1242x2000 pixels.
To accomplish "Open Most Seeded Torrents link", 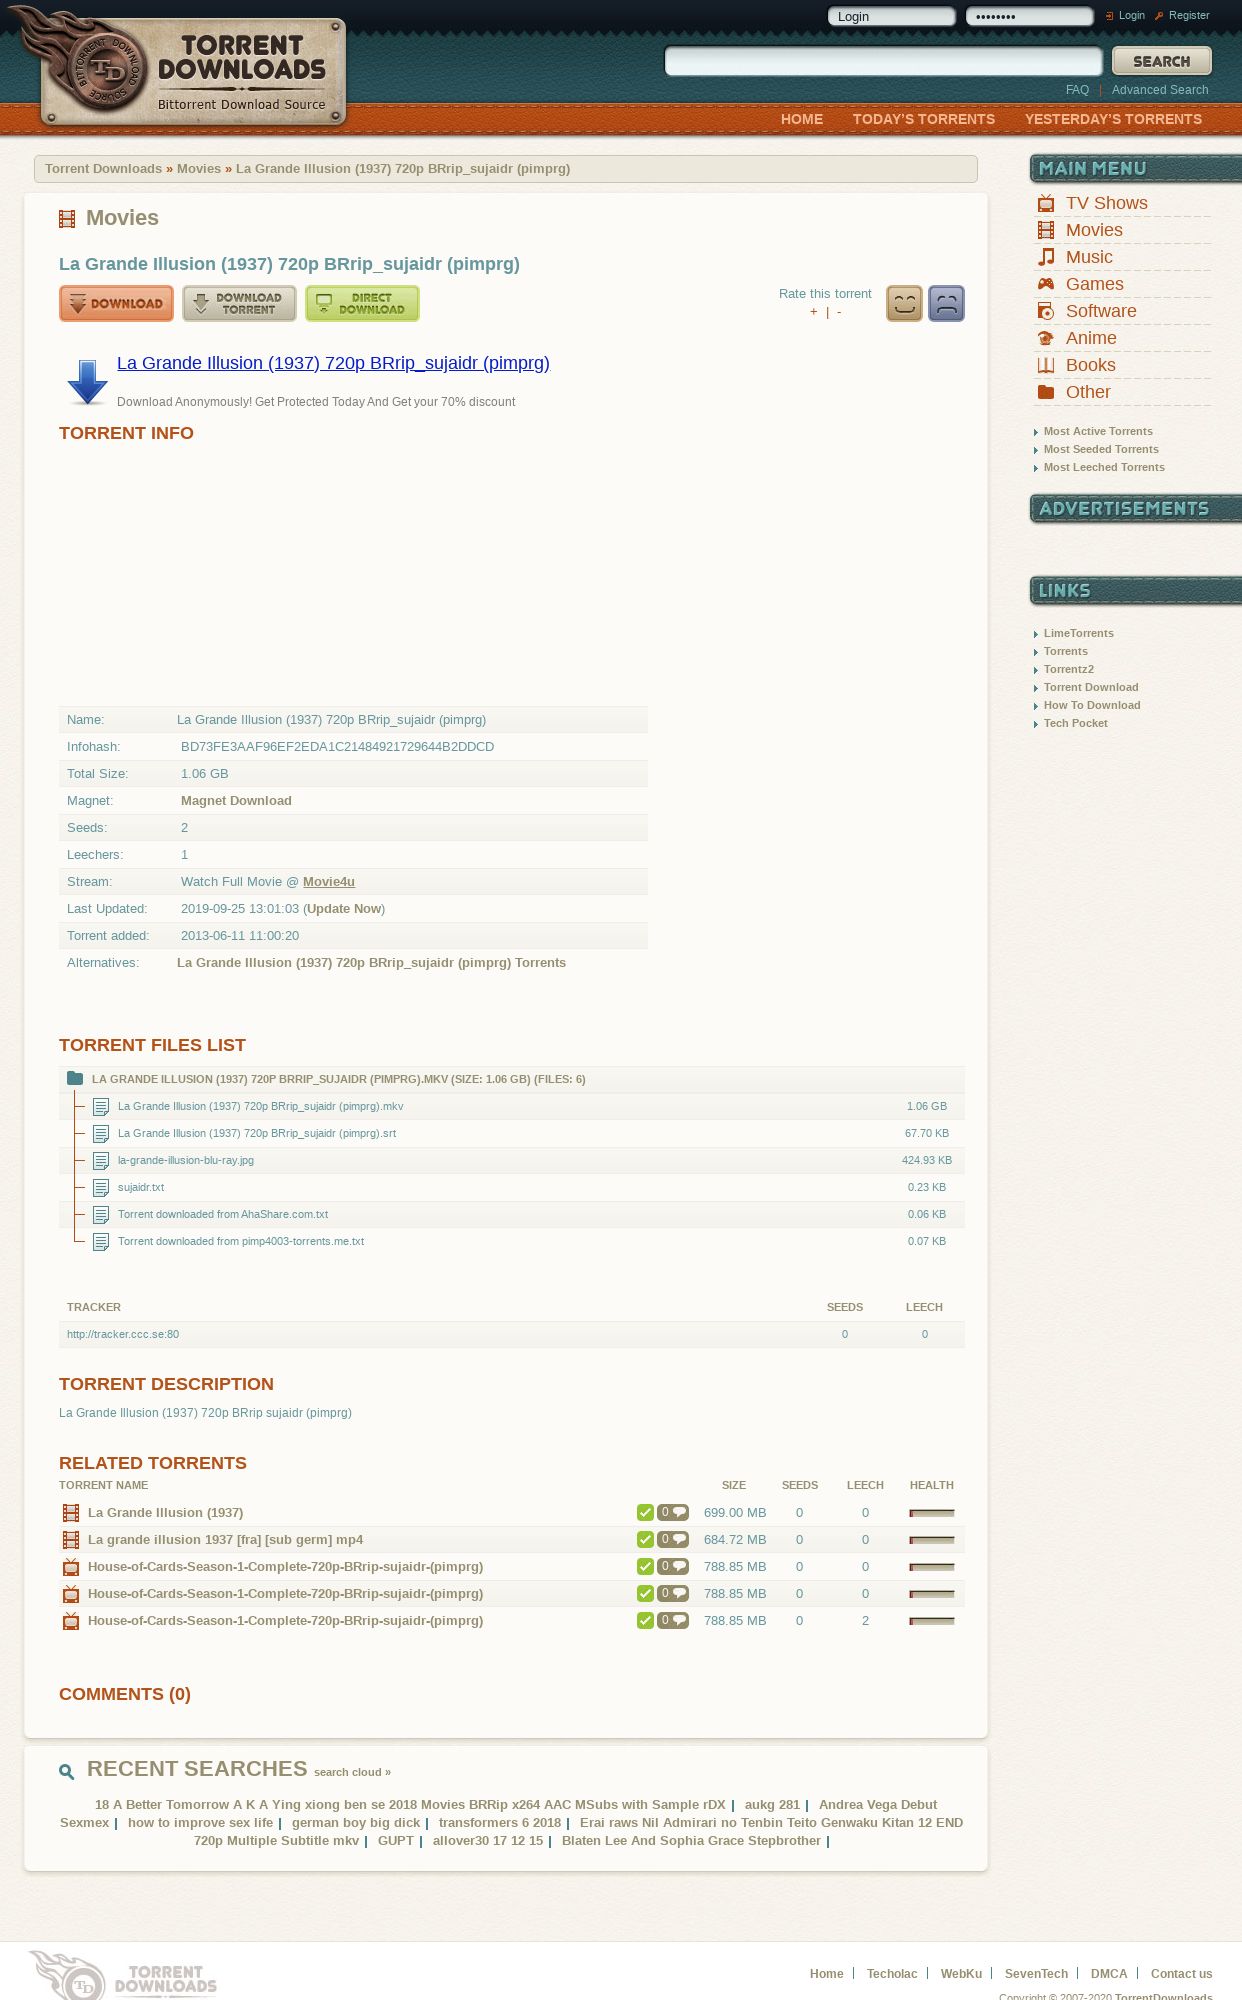I will click(1101, 450).
